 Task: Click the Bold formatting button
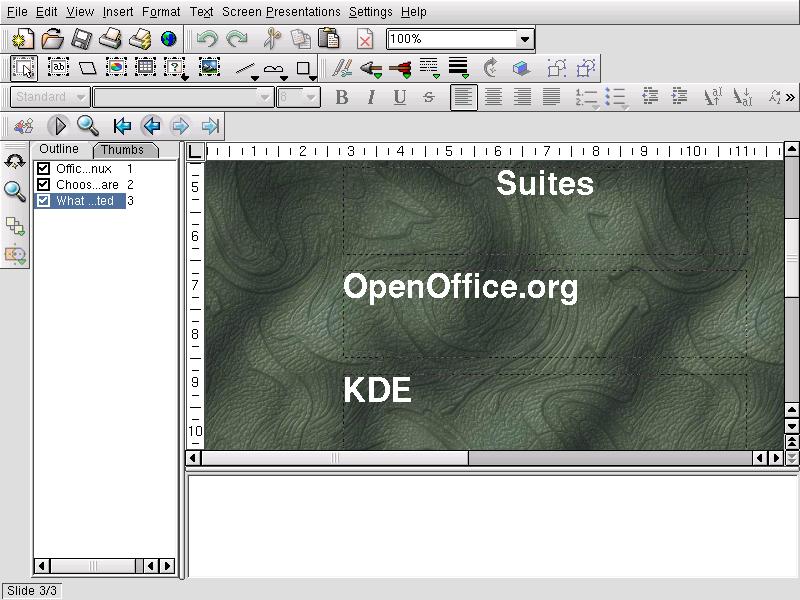(x=342, y=97)
